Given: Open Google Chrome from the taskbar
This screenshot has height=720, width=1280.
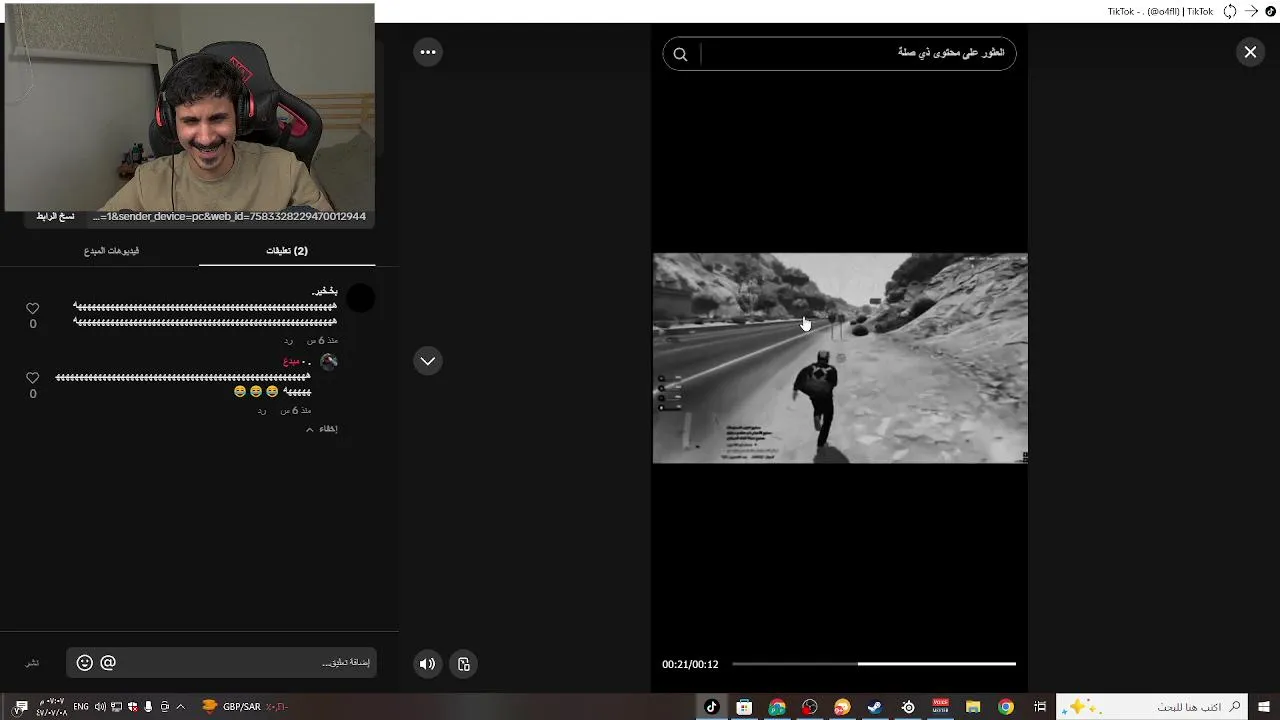Looking at the screenshot, I should (1006, 707).
